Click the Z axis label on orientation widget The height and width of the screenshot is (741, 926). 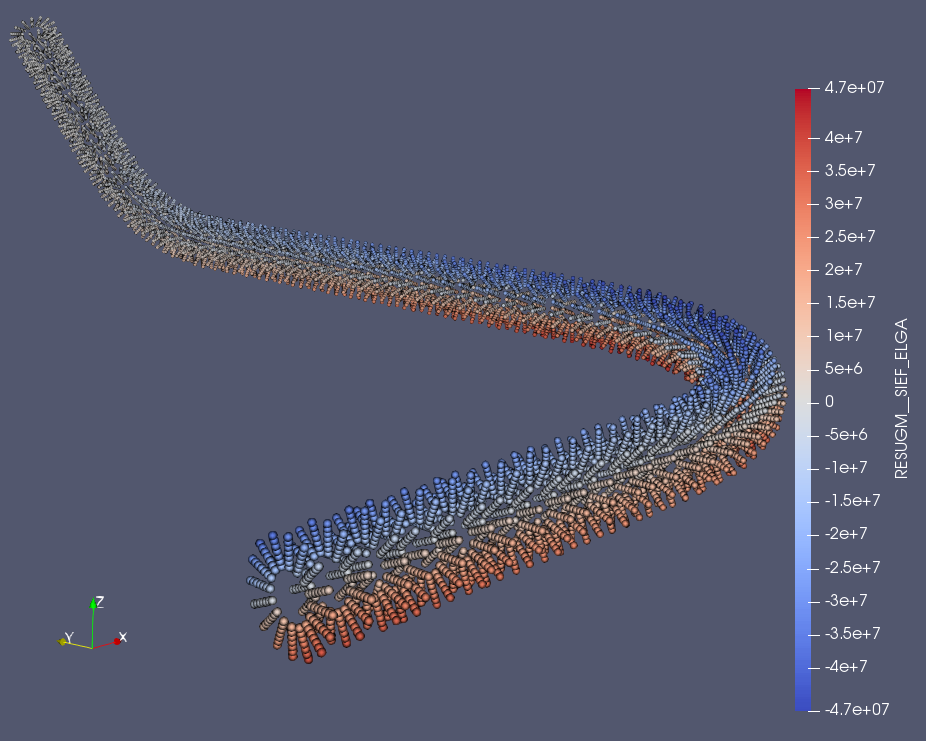pyautogui.click(x=99, y=602)
